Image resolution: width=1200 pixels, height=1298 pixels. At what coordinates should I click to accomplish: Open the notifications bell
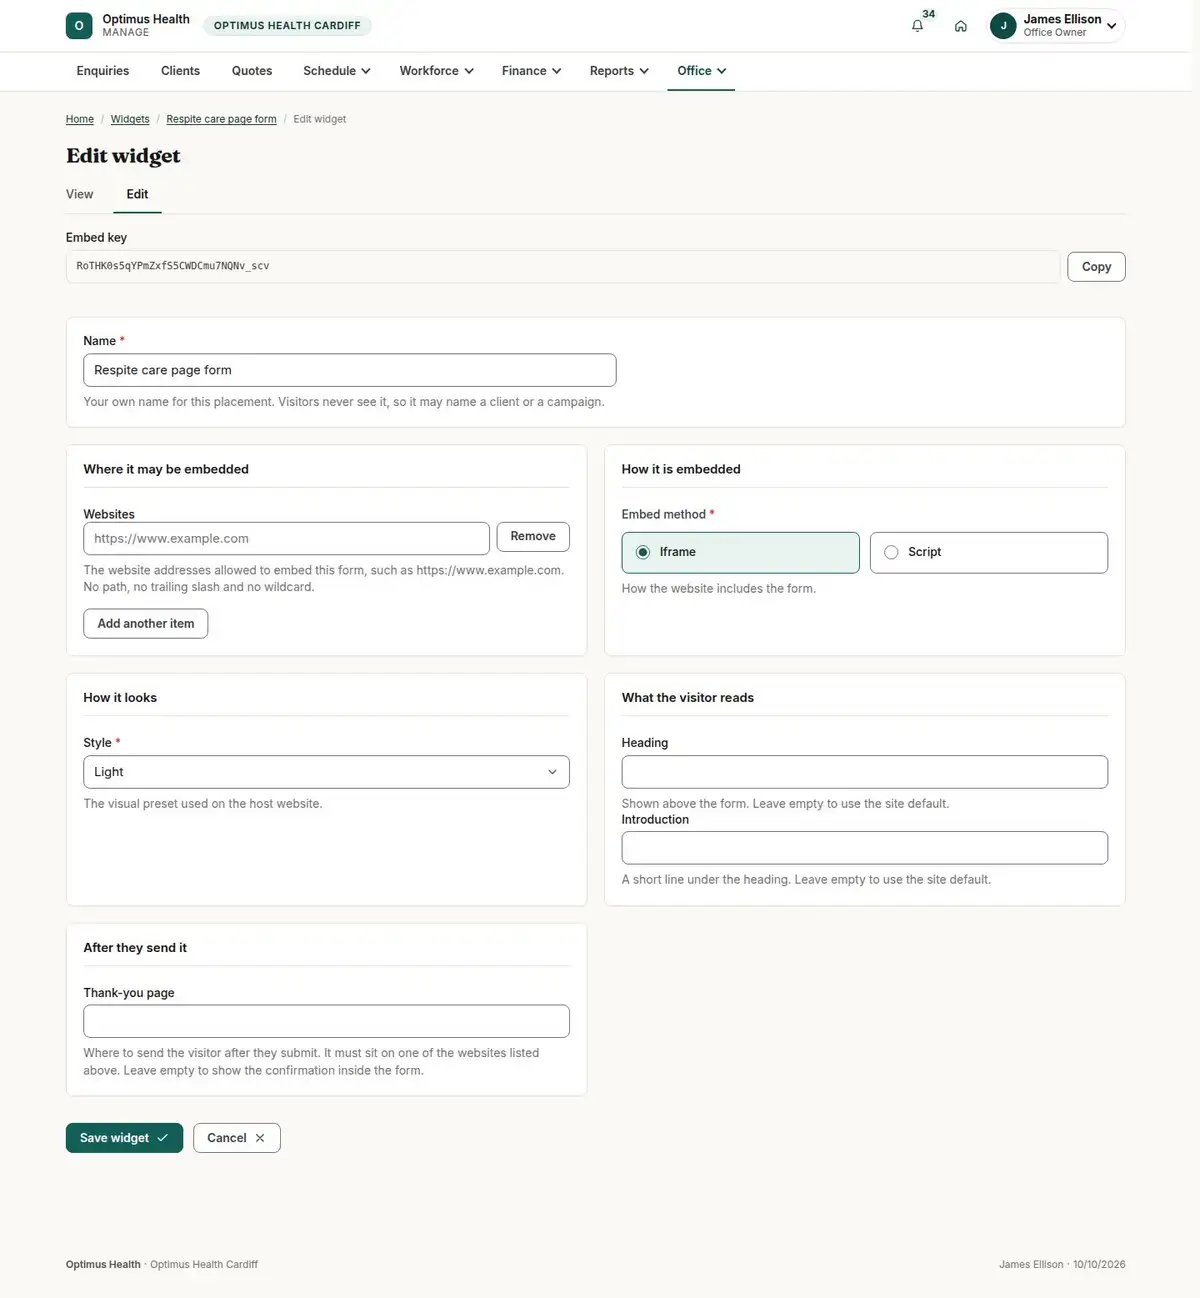[917, 26]
